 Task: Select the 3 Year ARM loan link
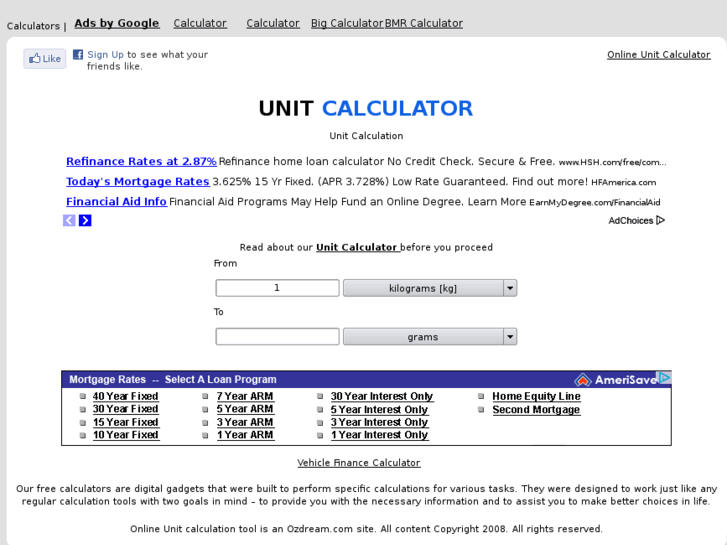pyautogui.click(x=245, y=422)
